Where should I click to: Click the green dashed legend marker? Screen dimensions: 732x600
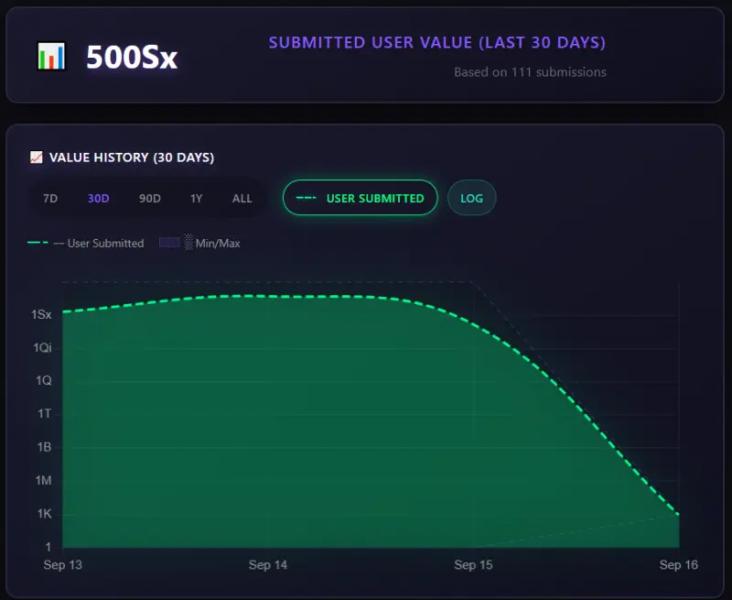pyautogui.click(x=37, y=243)
